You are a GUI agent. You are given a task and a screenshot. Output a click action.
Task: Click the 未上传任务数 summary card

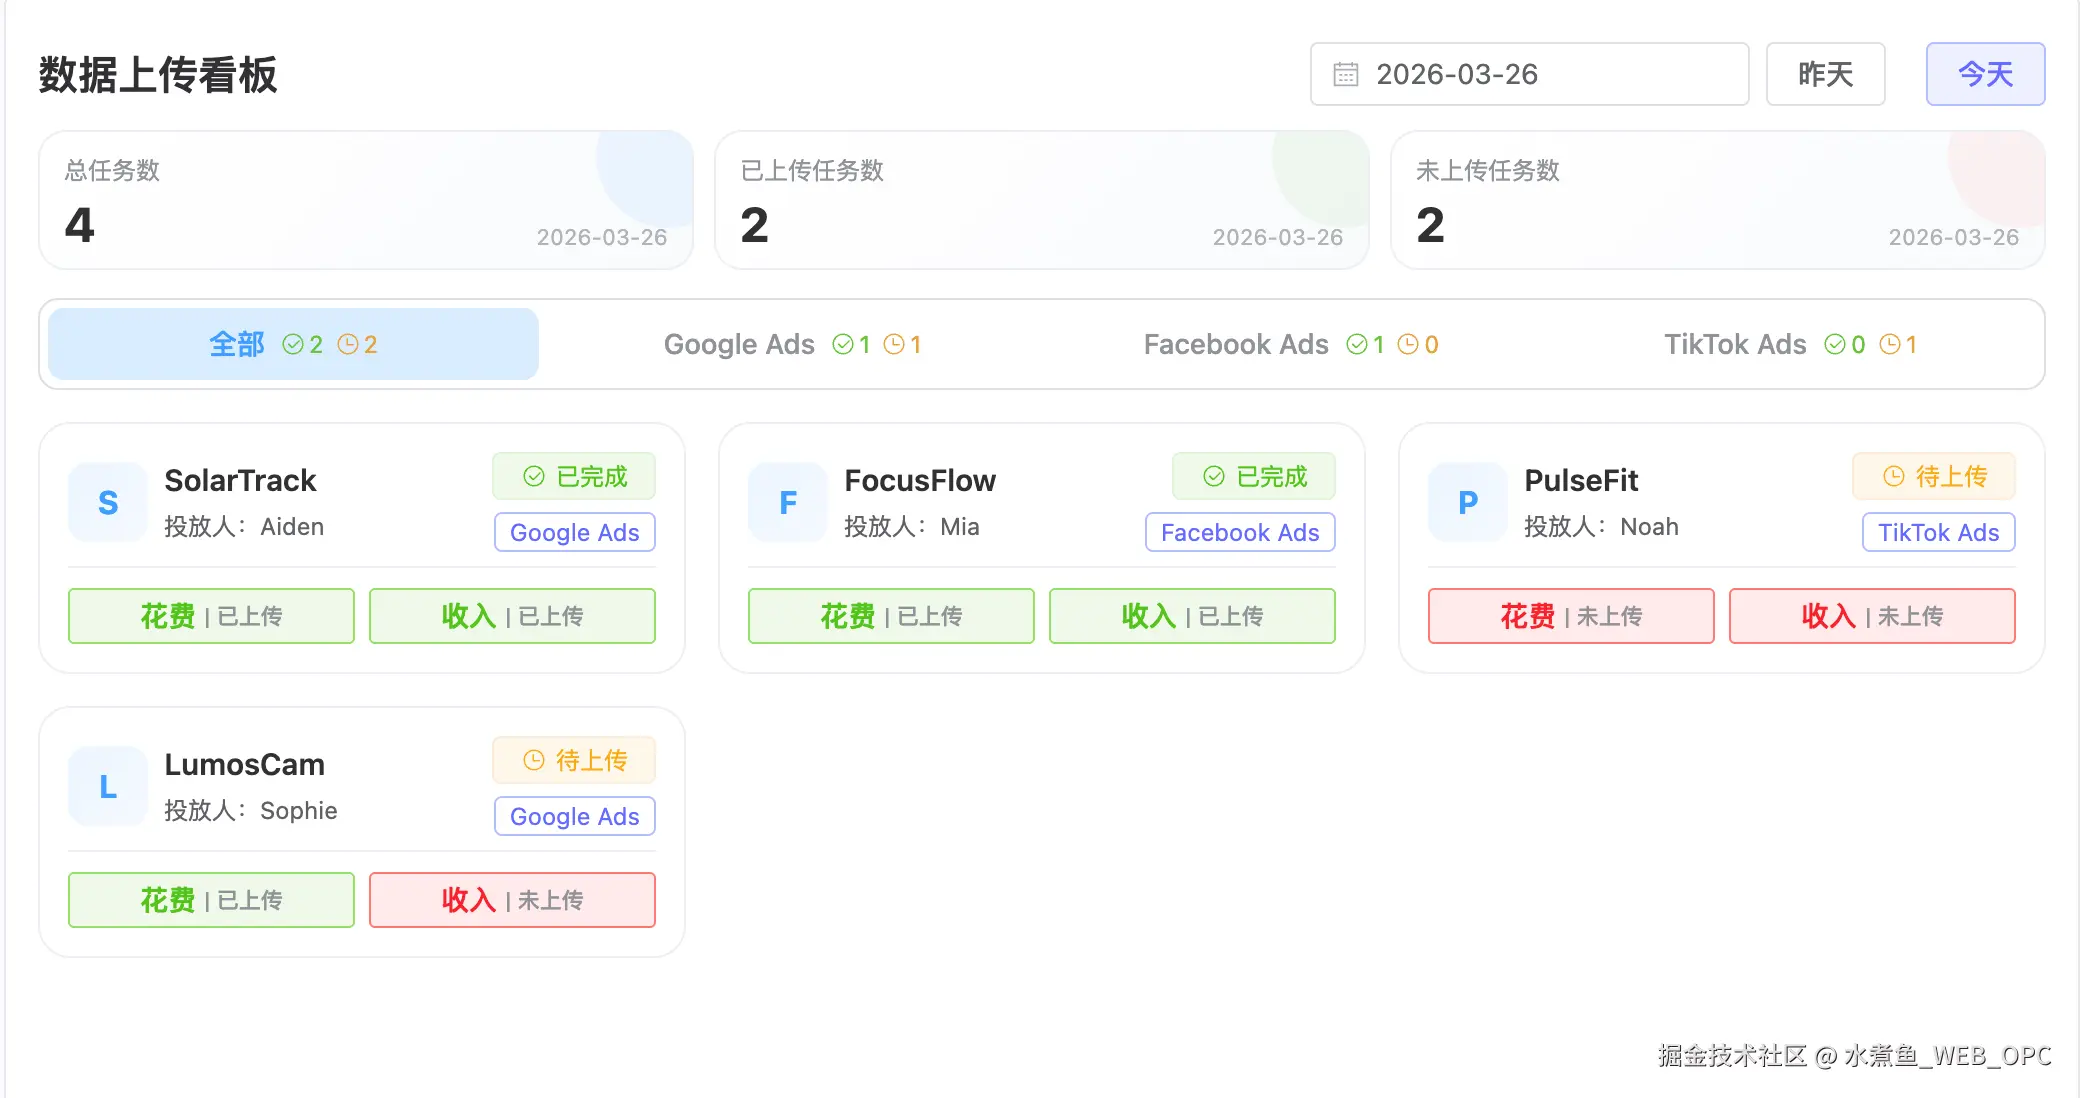(1716, 200)
